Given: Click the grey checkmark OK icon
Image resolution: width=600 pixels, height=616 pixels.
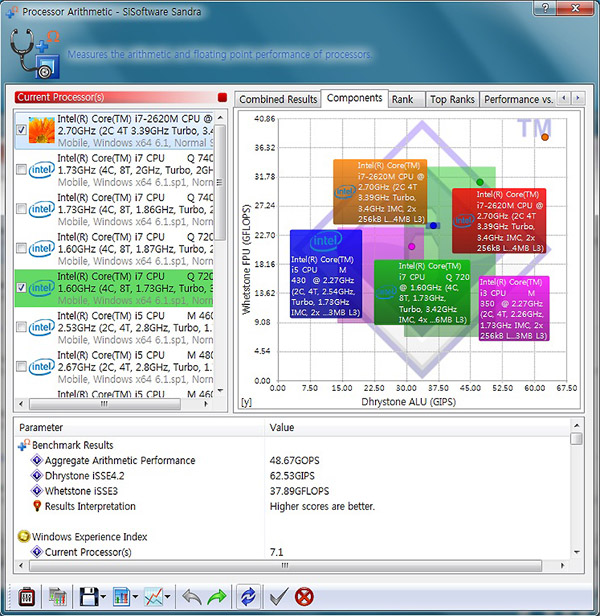Looking at the screenshot, I should [x=279, y=597].
